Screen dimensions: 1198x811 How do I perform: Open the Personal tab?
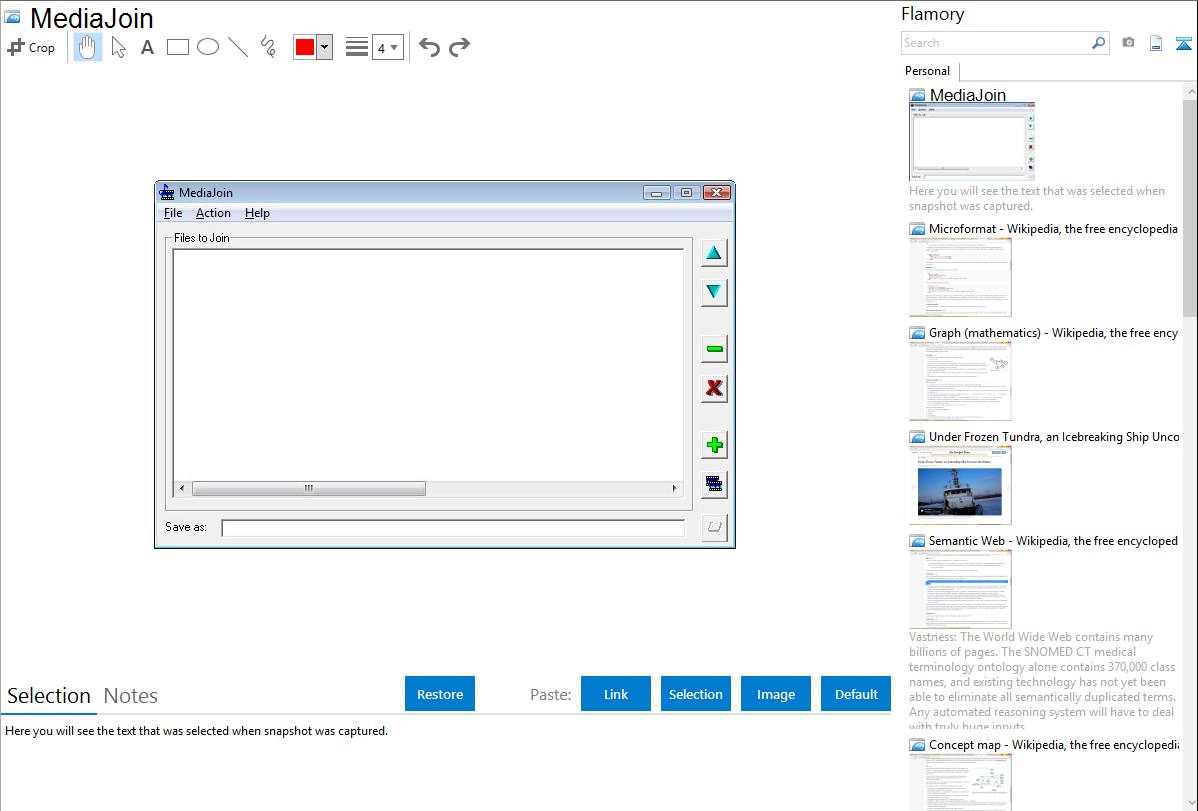tap(927, 71)
